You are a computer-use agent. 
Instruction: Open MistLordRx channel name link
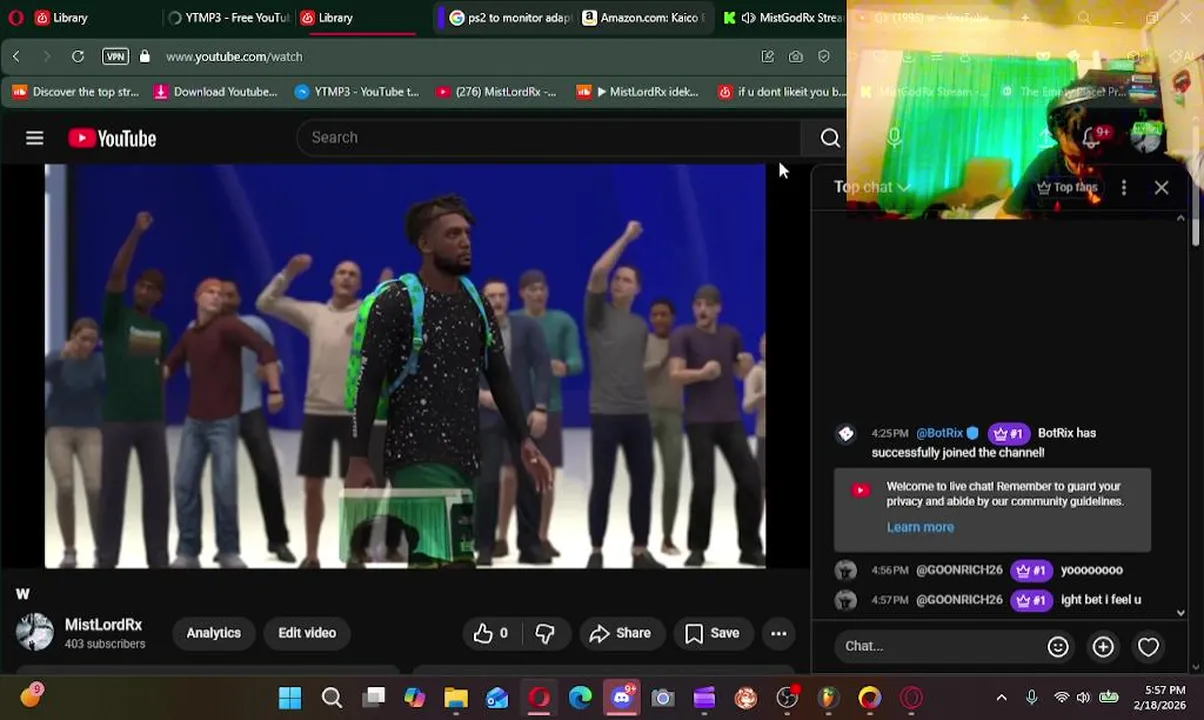103,624
